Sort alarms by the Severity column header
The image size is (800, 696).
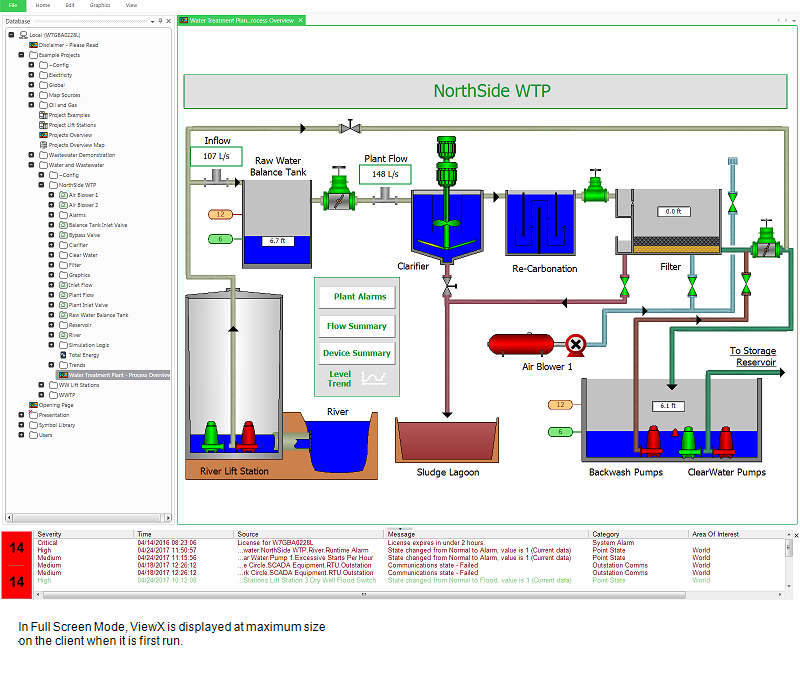click(49, 534)
